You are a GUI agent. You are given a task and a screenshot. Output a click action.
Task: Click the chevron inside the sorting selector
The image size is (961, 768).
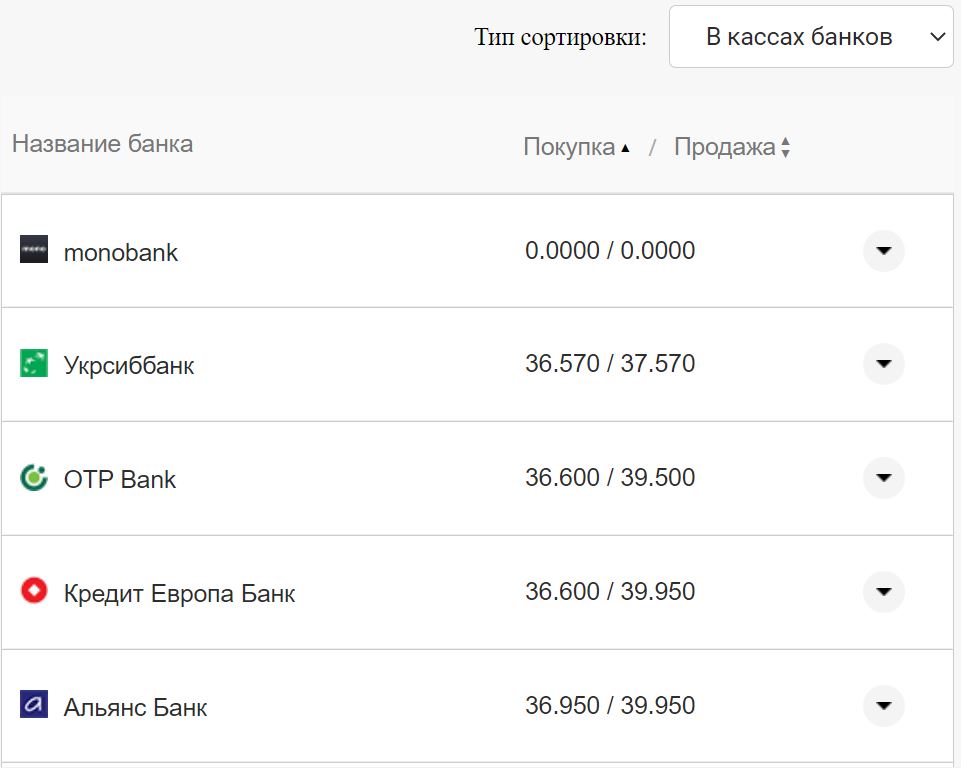[x=937, y=37]
